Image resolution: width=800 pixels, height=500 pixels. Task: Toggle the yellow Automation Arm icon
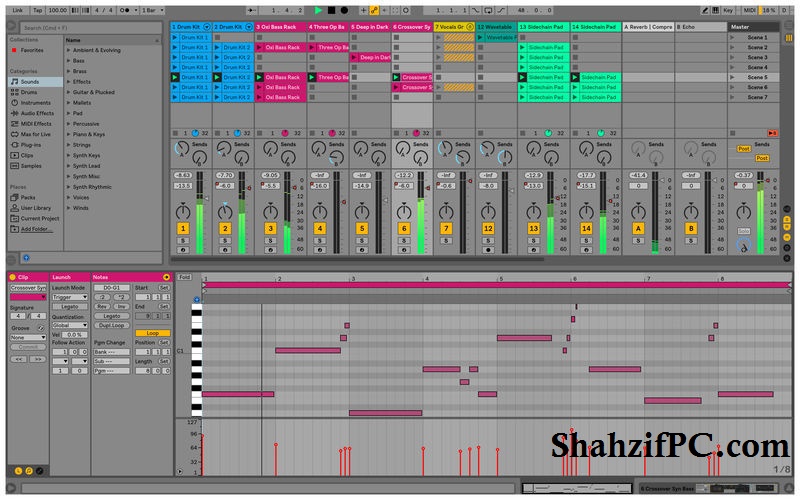(x=374, y=10)
